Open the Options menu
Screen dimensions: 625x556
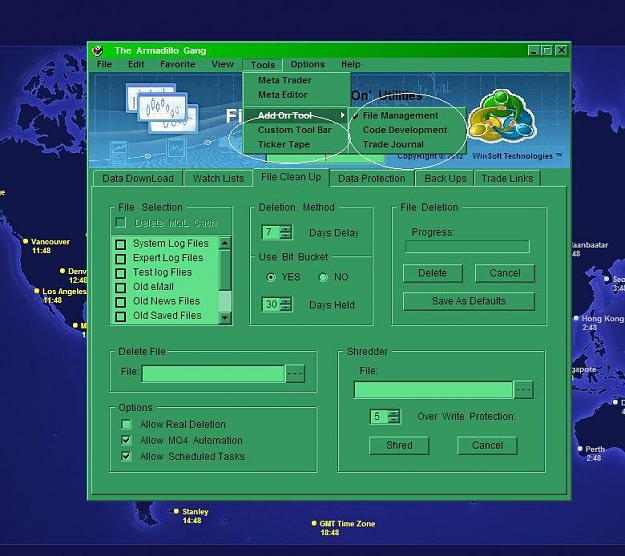tap(307, 64)
